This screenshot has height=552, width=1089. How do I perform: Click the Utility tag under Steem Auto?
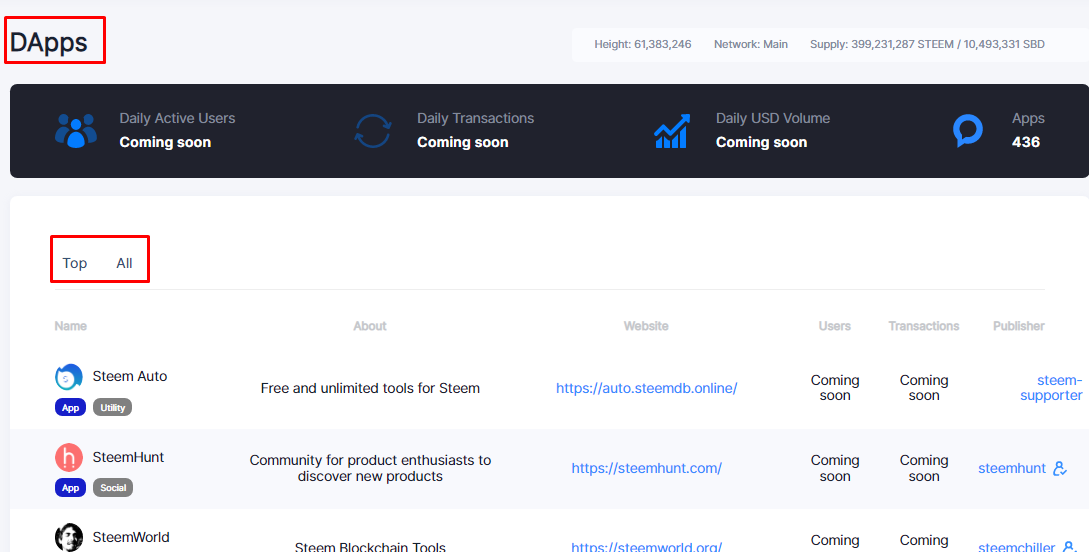coord(113,408)
